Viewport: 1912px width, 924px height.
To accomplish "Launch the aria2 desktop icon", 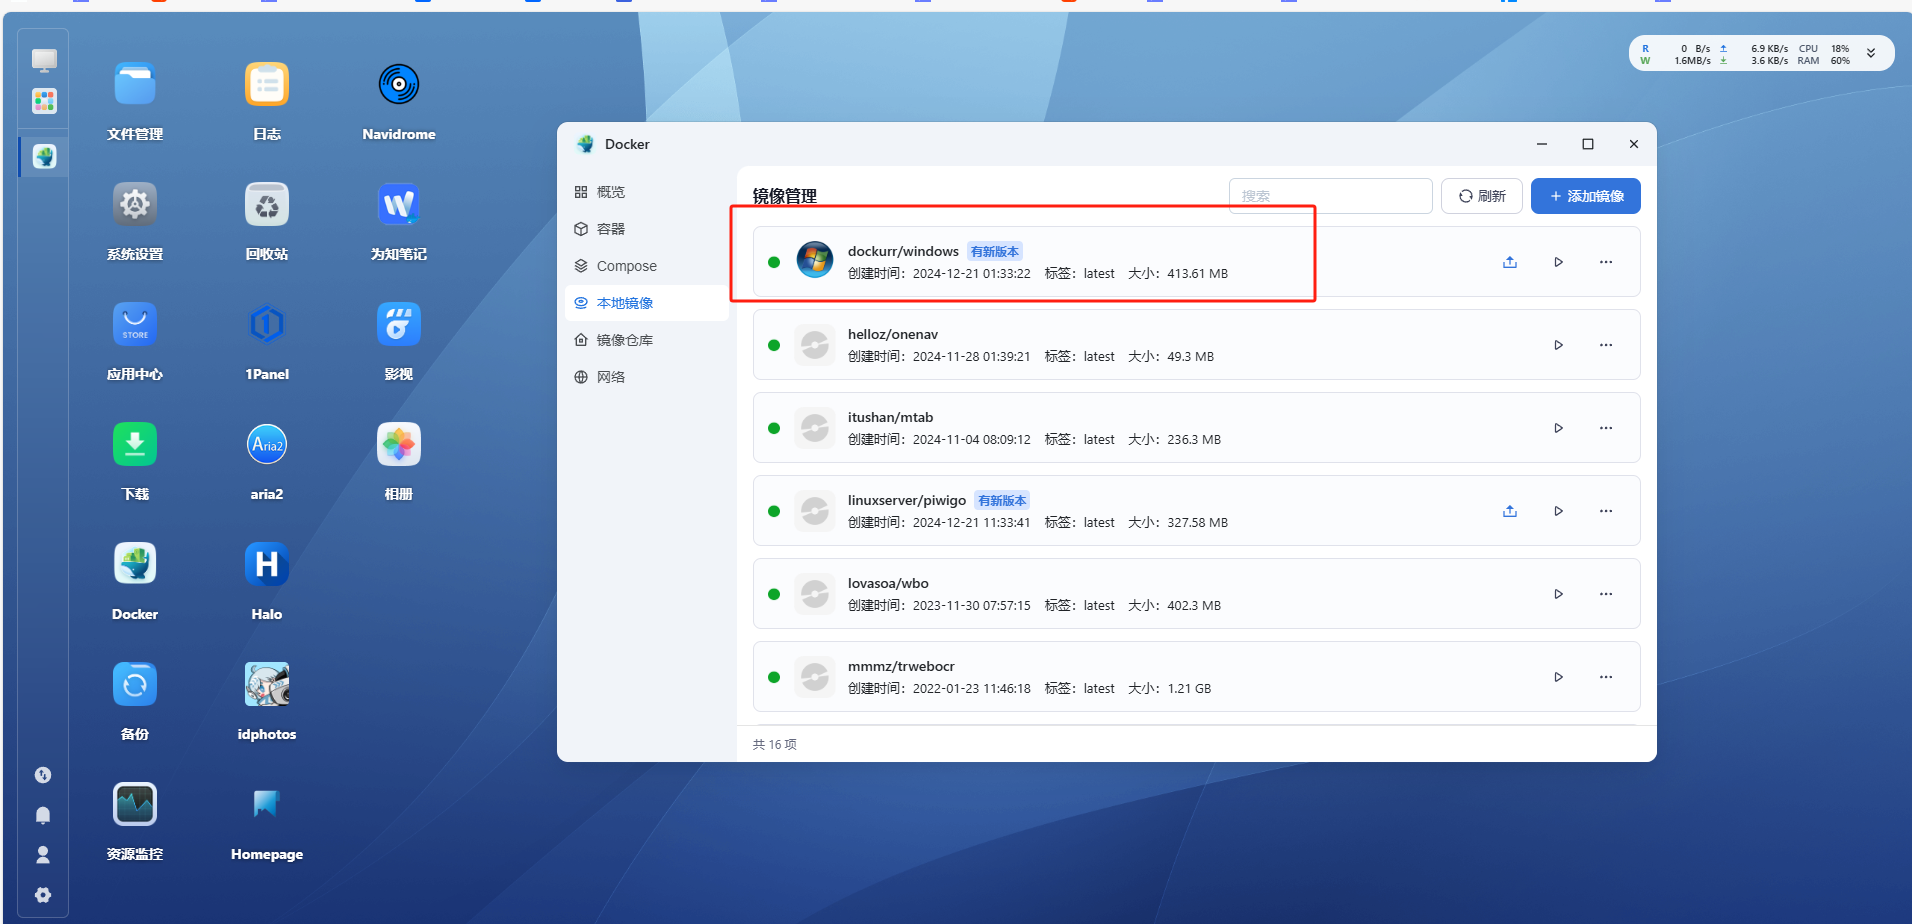I will click(x=267, y=444).
